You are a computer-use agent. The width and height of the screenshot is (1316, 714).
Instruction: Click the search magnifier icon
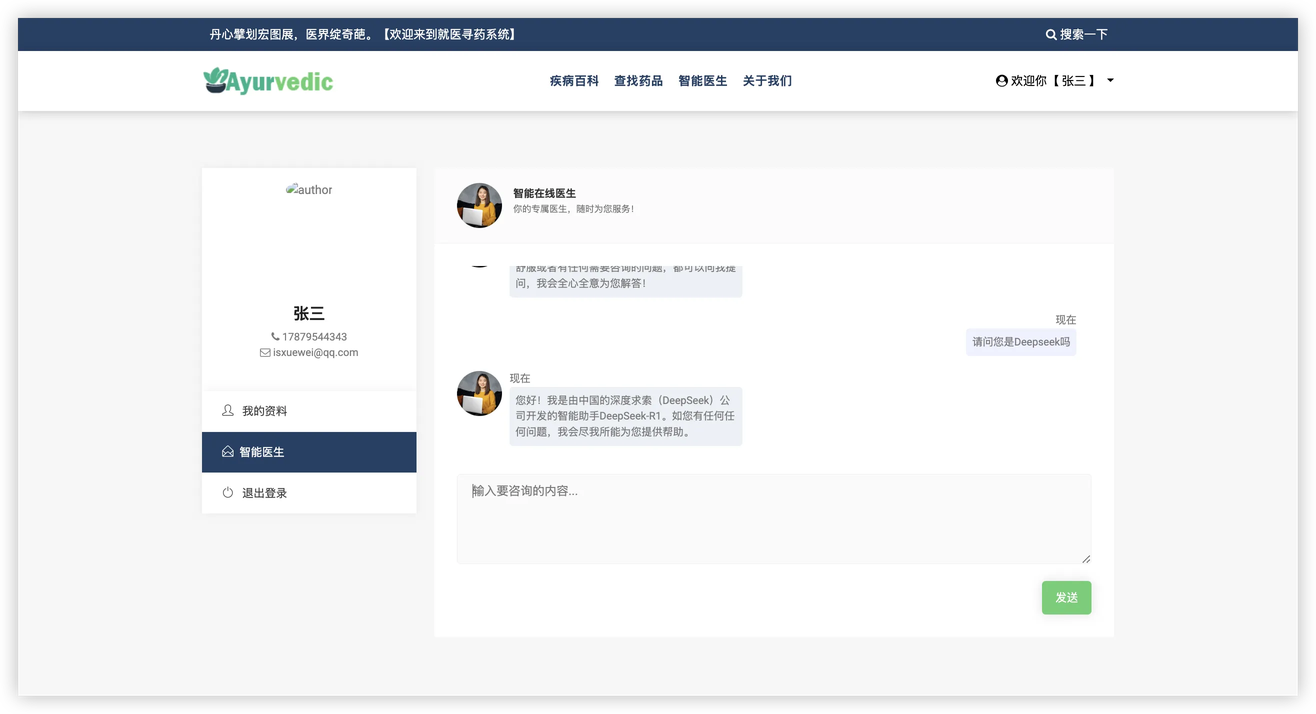[1051, 34]
